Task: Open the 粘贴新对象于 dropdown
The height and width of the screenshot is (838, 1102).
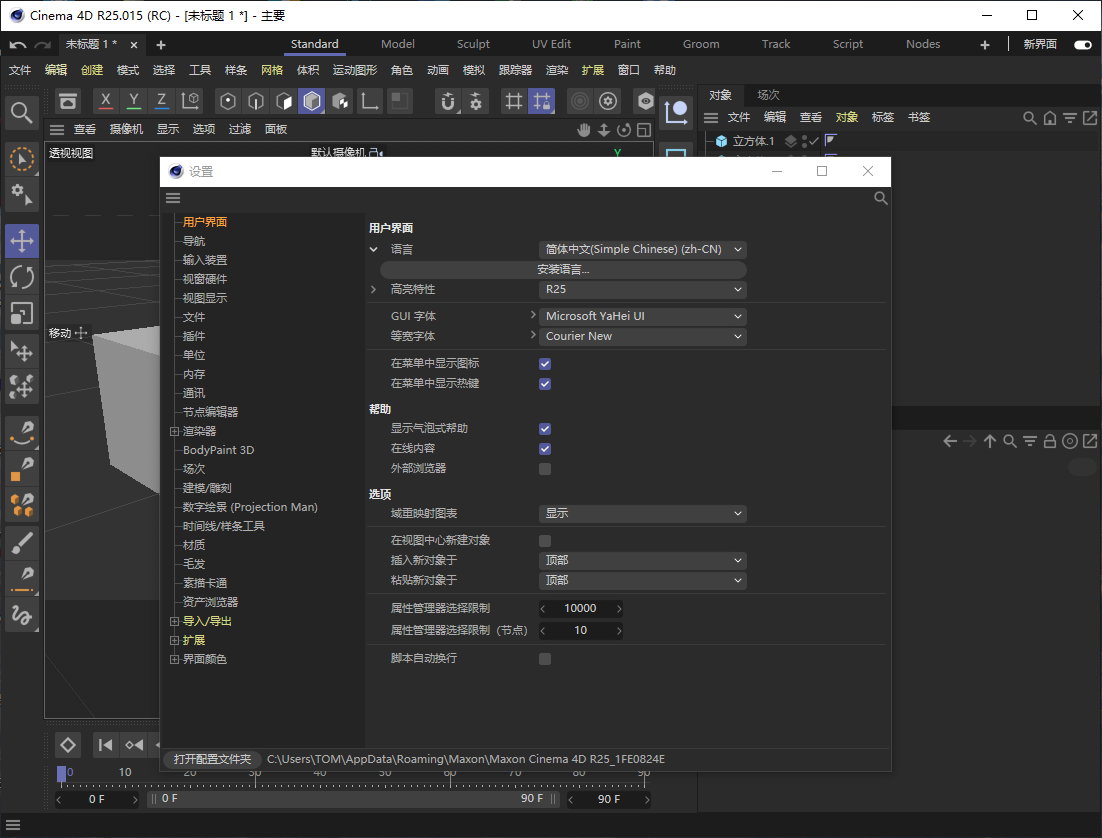Action: (642, 580)
